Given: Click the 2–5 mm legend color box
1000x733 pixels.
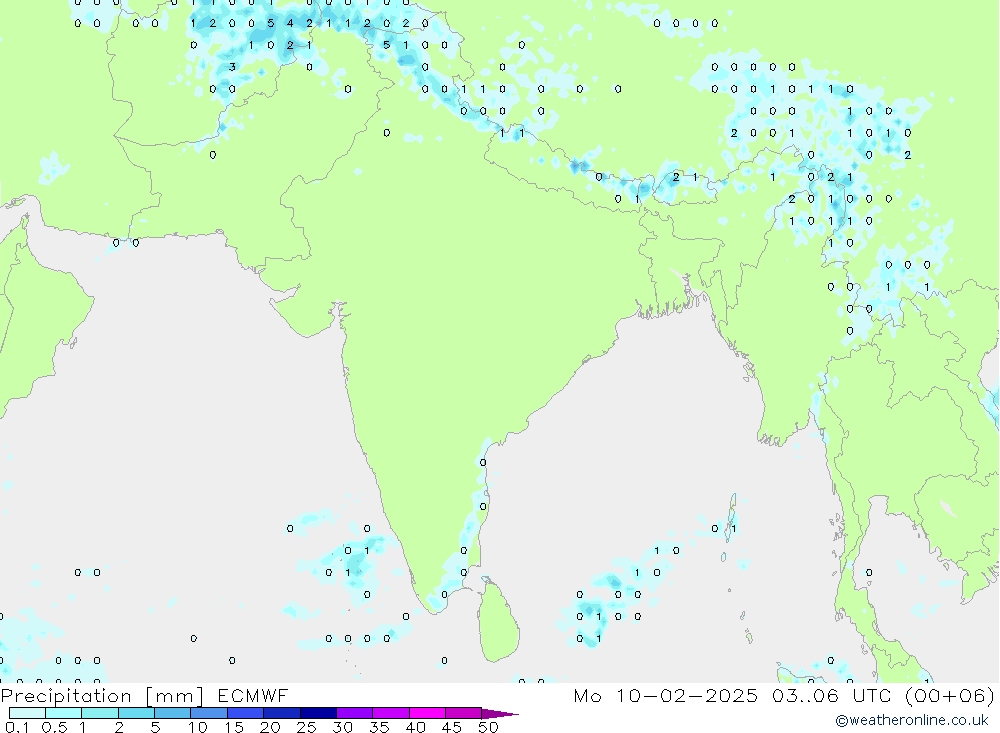Looking at the screenshot, I should [136, 713].
